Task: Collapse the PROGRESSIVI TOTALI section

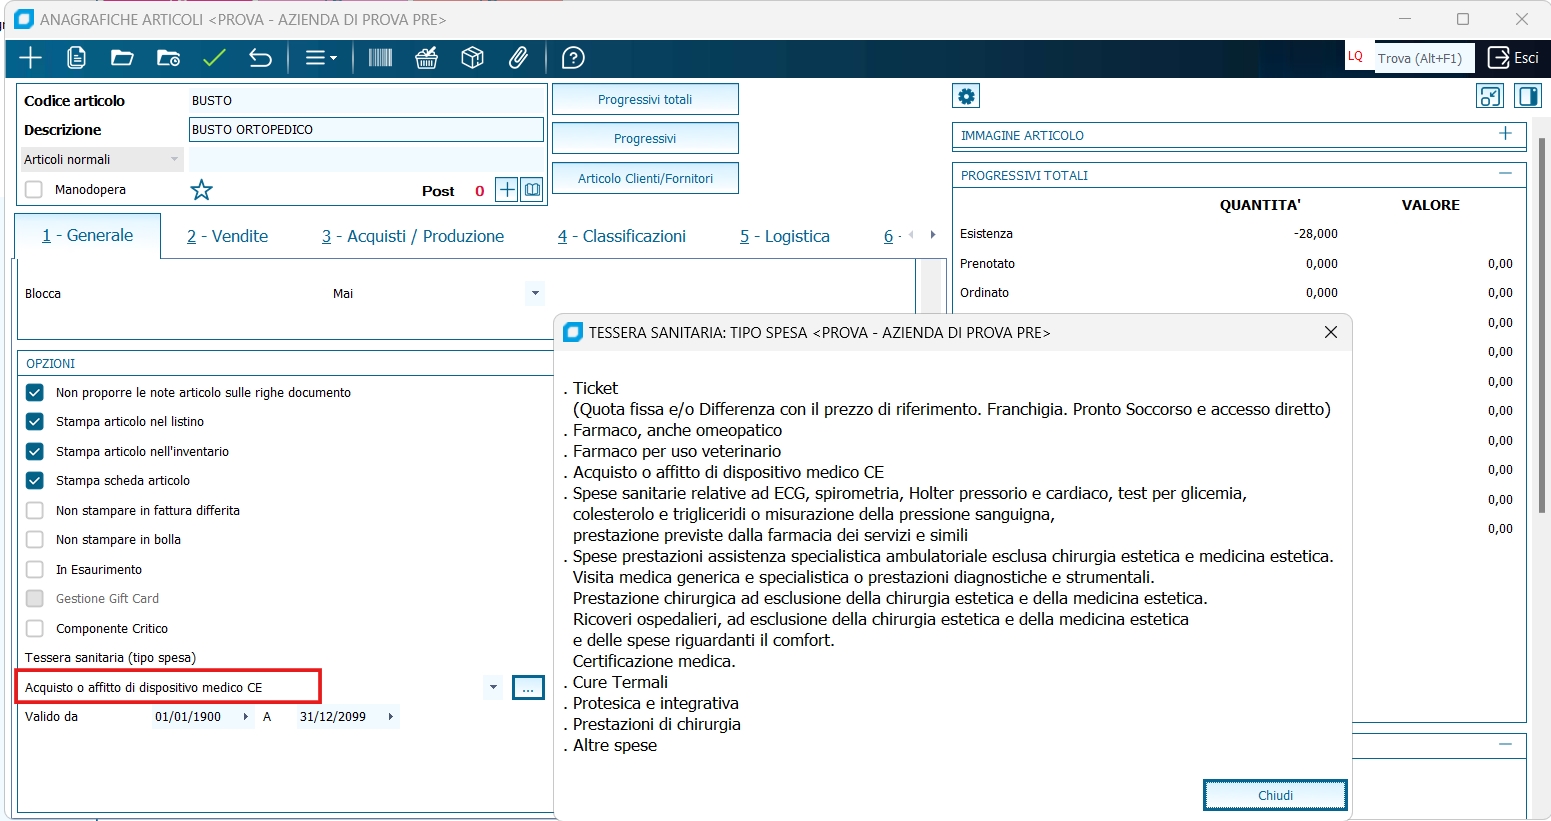Action: 1505,174
